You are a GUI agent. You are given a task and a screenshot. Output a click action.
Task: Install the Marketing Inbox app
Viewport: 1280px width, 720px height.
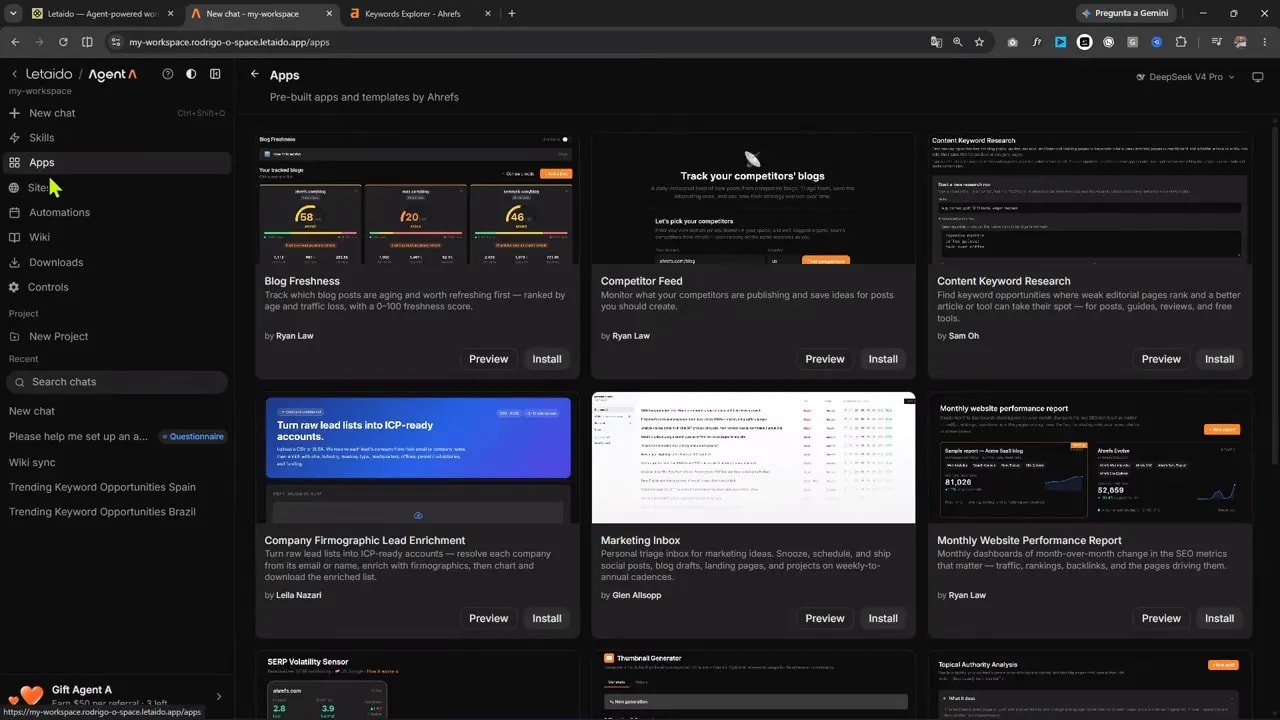tap(883, 618)
